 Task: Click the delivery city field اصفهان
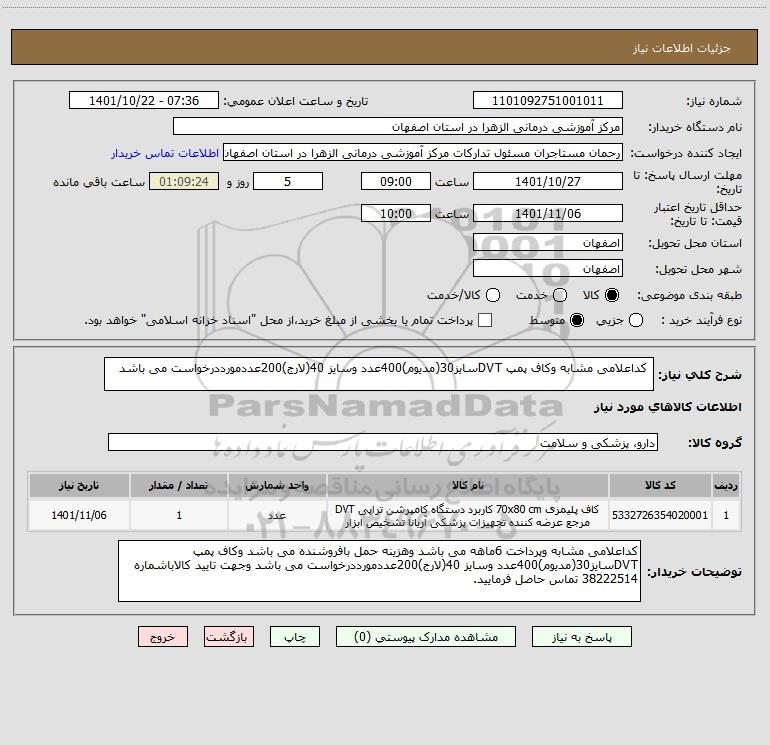[x=548, y=269]
